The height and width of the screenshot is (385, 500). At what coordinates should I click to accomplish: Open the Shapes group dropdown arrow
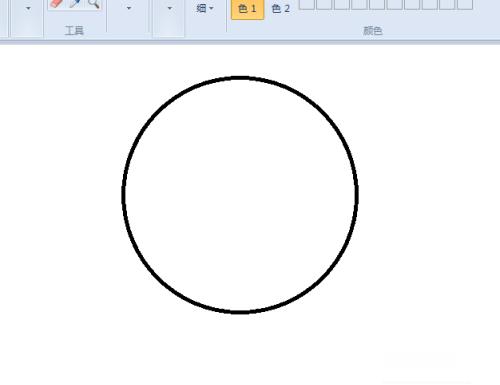(x=170, y=8)
